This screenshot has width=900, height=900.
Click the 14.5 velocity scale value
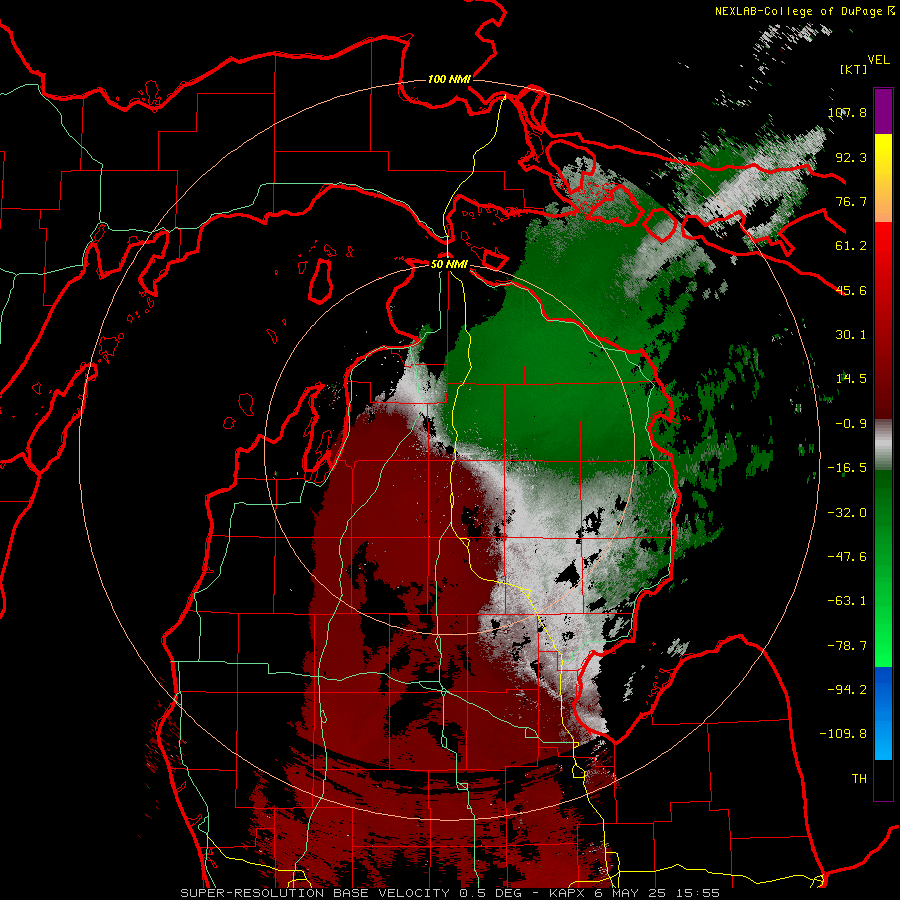[851, 379]
